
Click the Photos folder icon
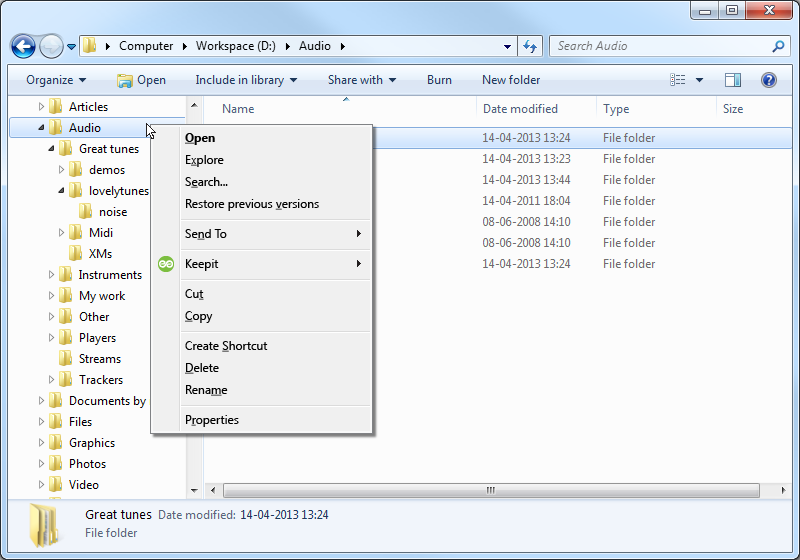click(x=55, y=463)
